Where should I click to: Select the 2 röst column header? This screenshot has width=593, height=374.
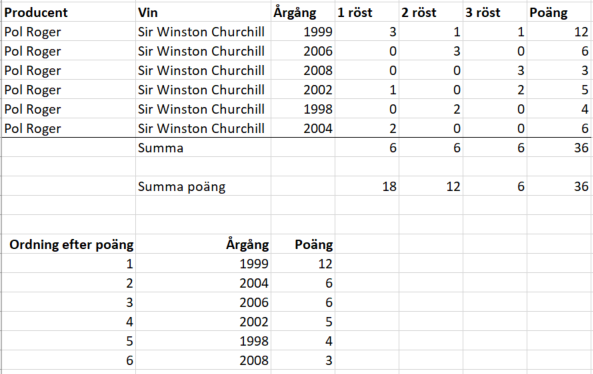click(x=431, y=12)
